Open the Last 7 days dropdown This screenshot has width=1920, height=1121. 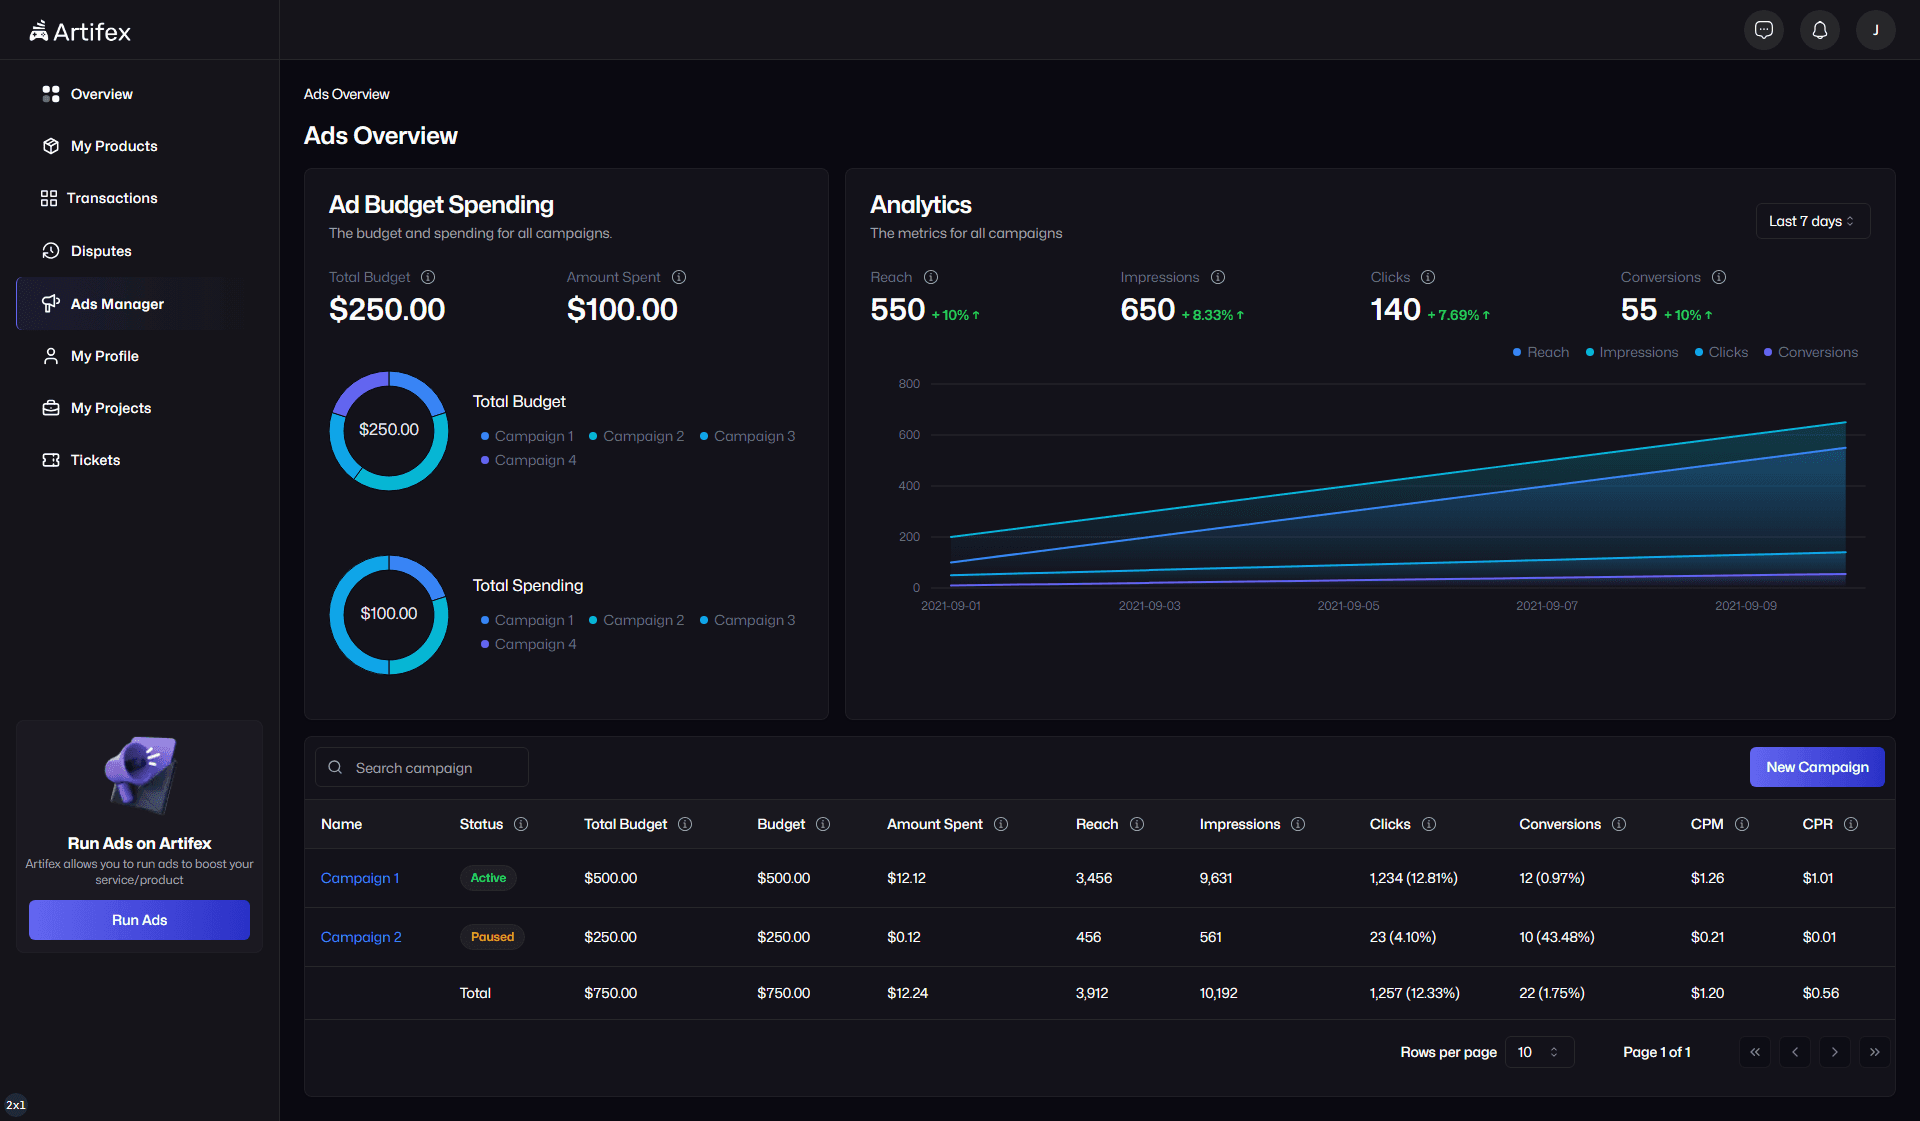click(x=1812, y=221)
